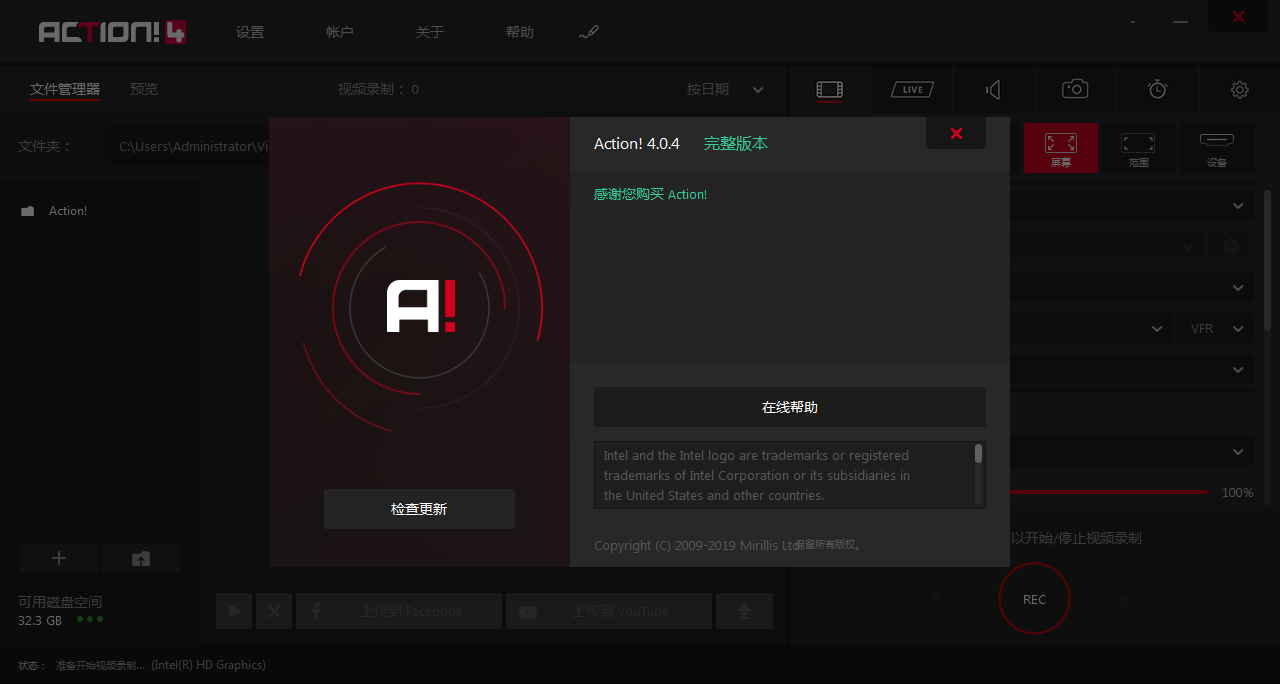Expand the VFR framerate dropdown

[x=1215, y=328]
